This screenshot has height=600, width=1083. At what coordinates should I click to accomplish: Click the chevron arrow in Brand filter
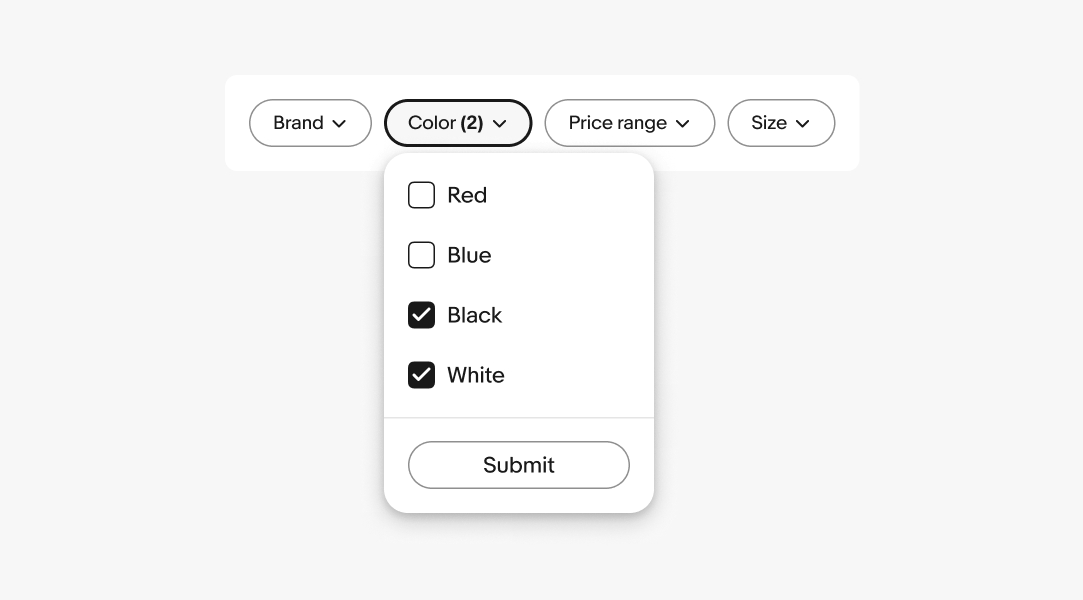pos(339,124)
